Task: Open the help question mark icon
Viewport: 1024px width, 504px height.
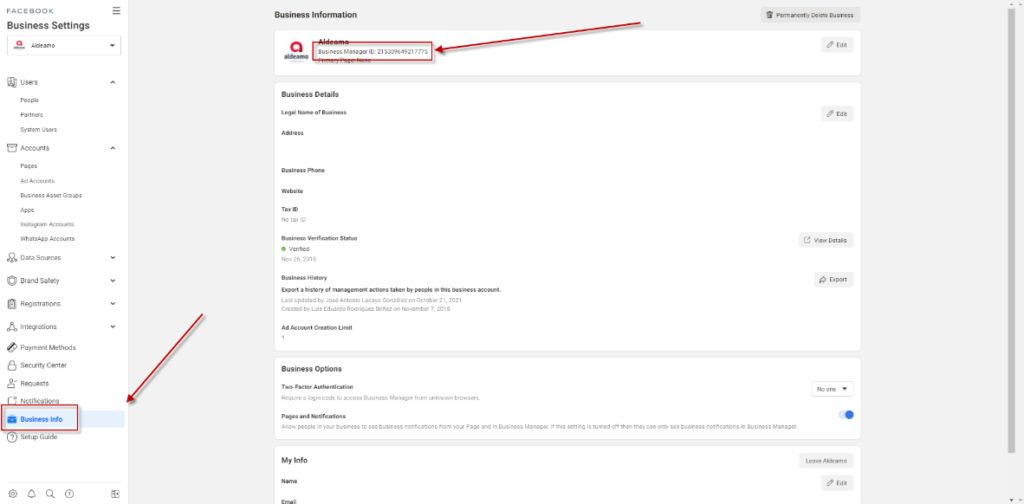Action: coord(69,494)
